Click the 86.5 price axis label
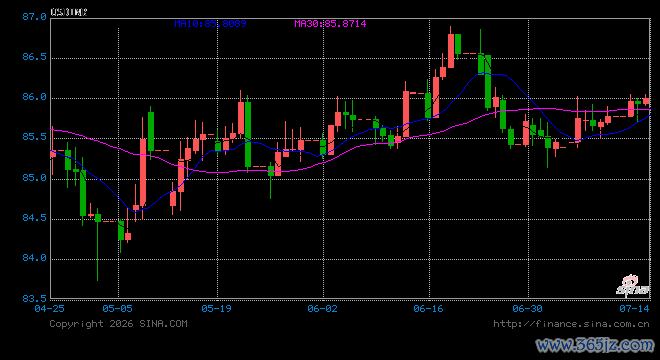Image resolution: width=660 pixels, height=360 pixels. click(x=34, y=57)
